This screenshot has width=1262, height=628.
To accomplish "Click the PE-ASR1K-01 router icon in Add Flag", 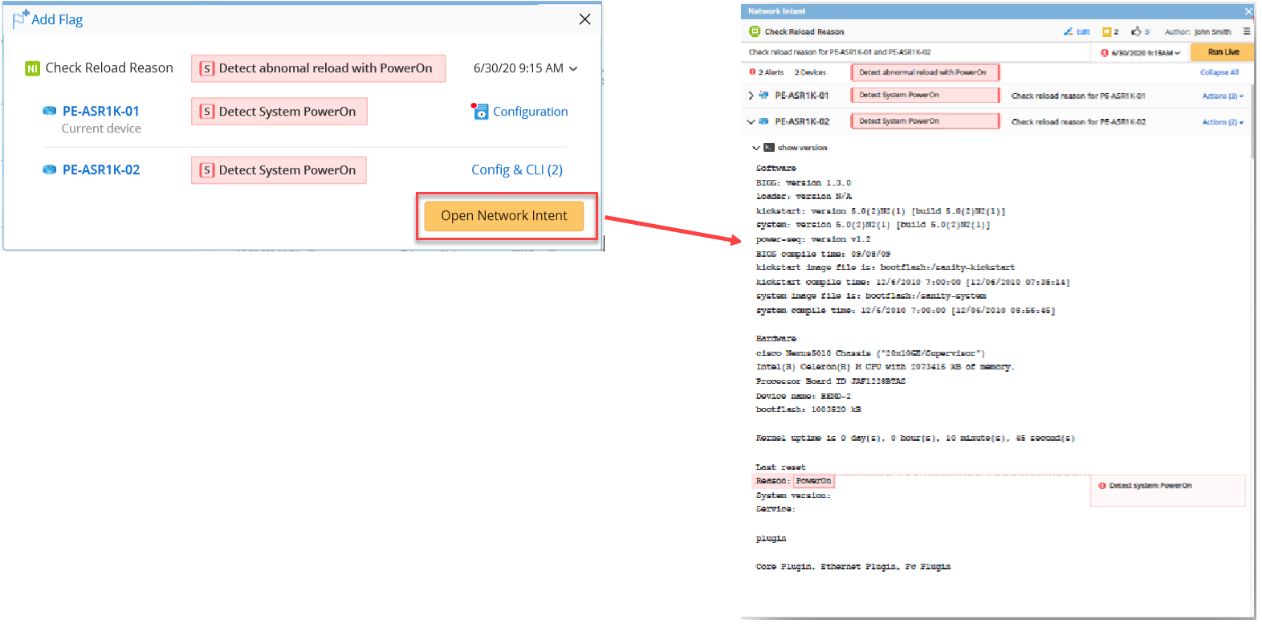I will point(50,111).
